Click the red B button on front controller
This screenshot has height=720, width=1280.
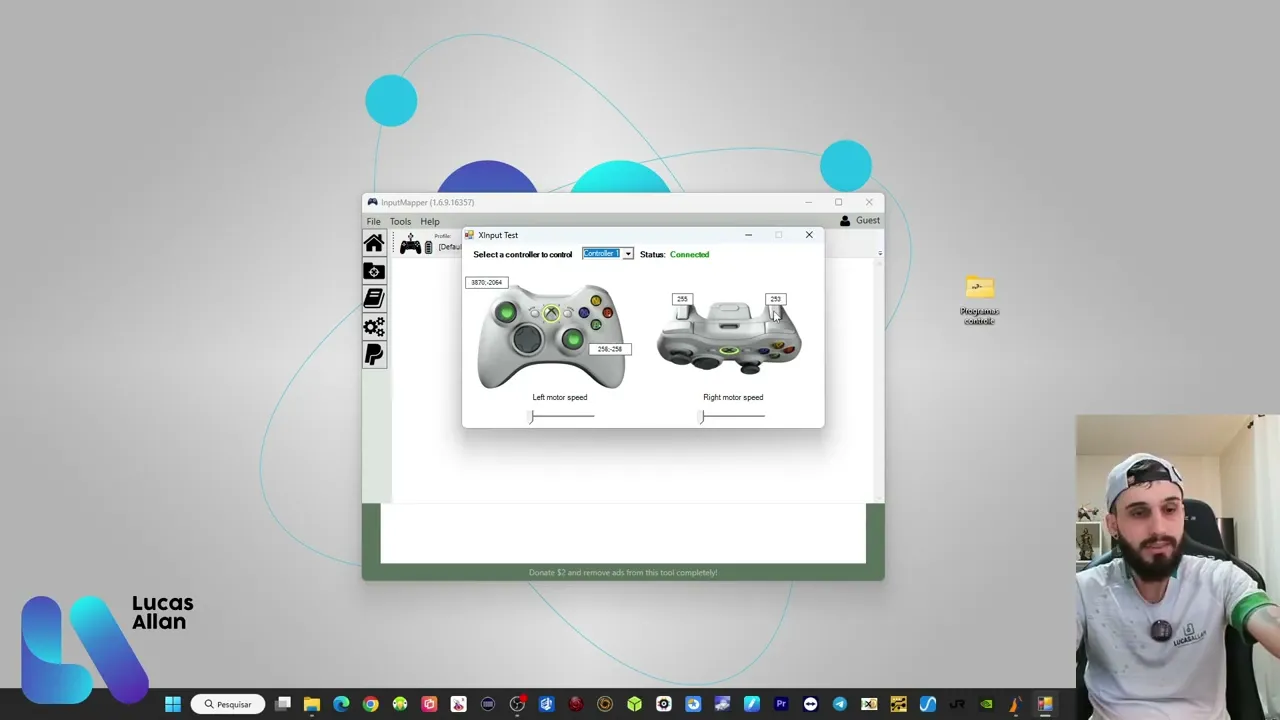coord(607,312)
